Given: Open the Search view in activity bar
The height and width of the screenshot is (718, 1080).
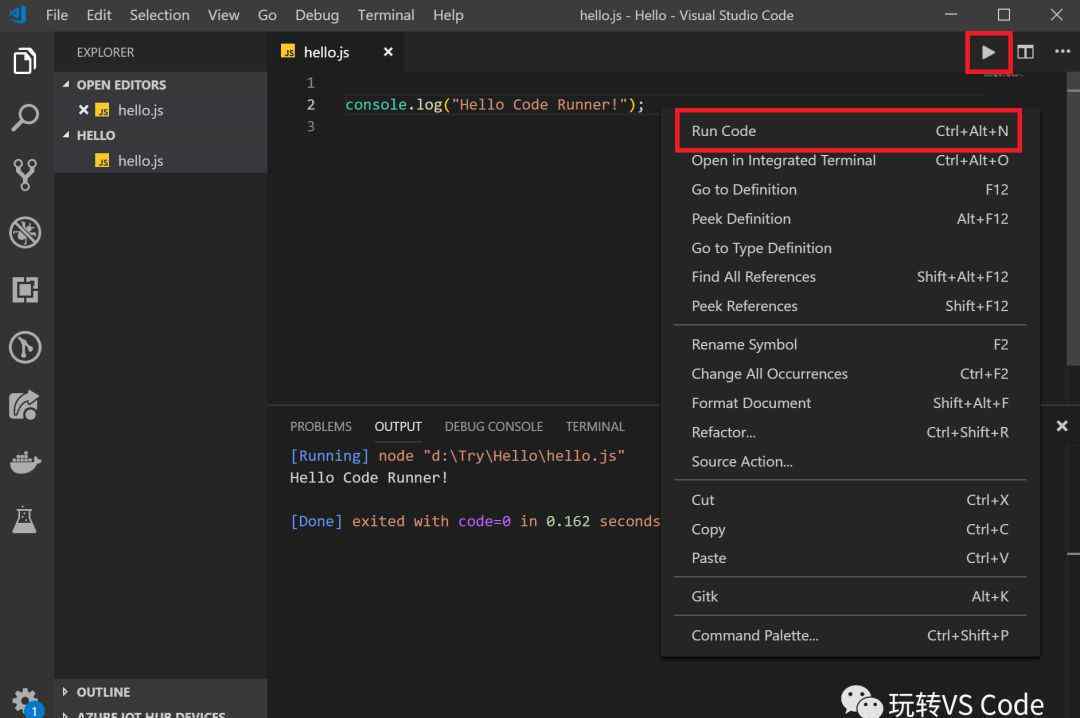Looking at the screenshot, I should [24, 117].
